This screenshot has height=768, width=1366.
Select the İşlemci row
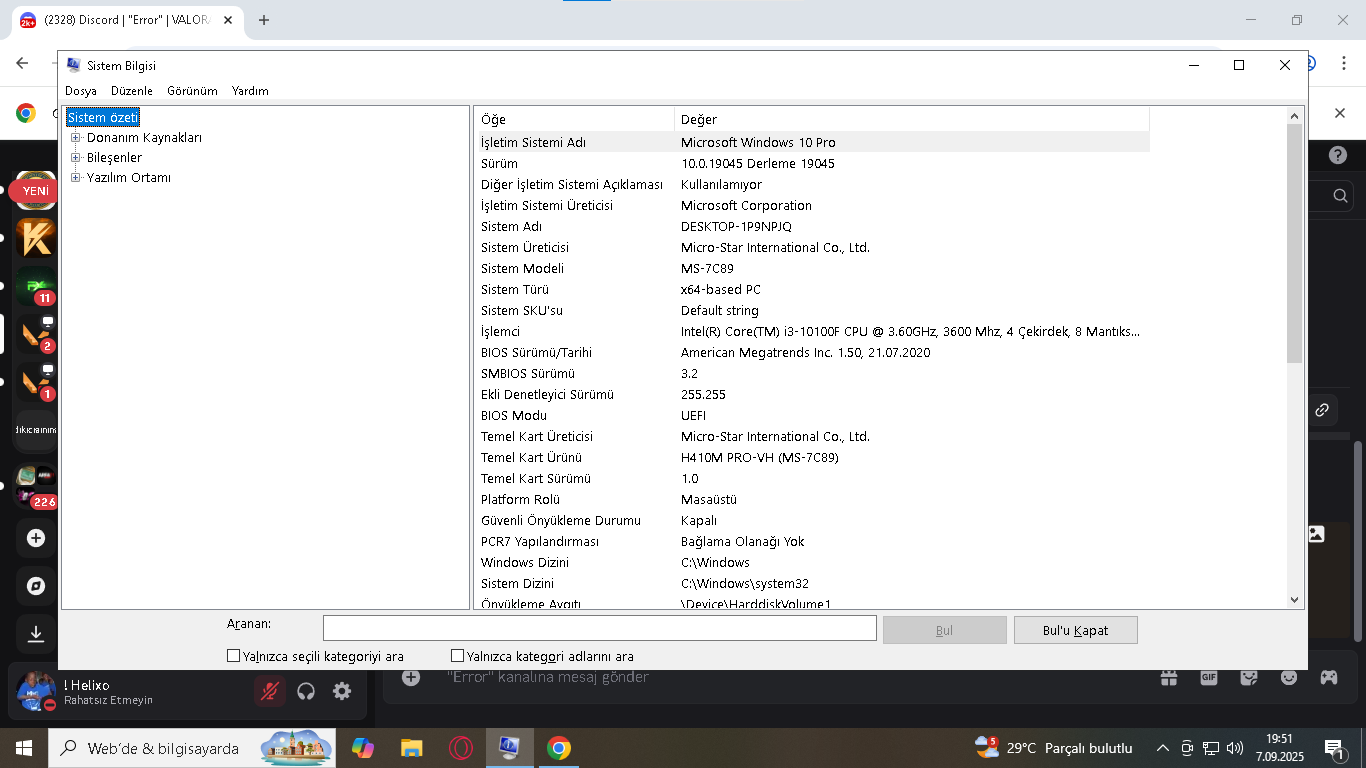tap(812, 332)
